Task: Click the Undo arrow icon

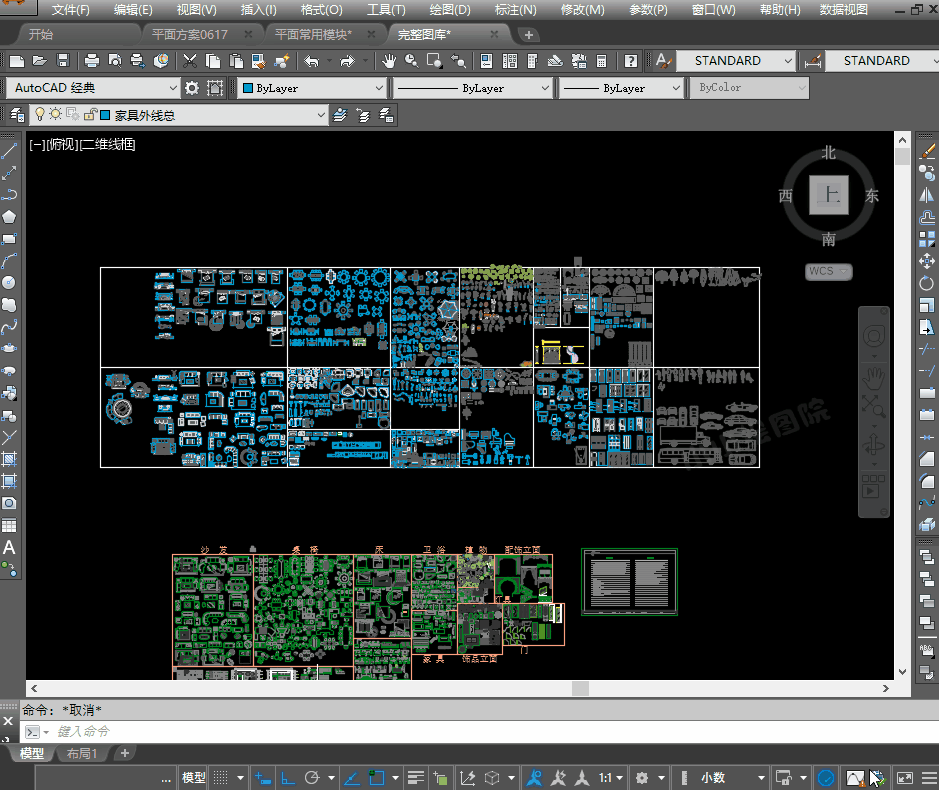Action: pos(311,61)
